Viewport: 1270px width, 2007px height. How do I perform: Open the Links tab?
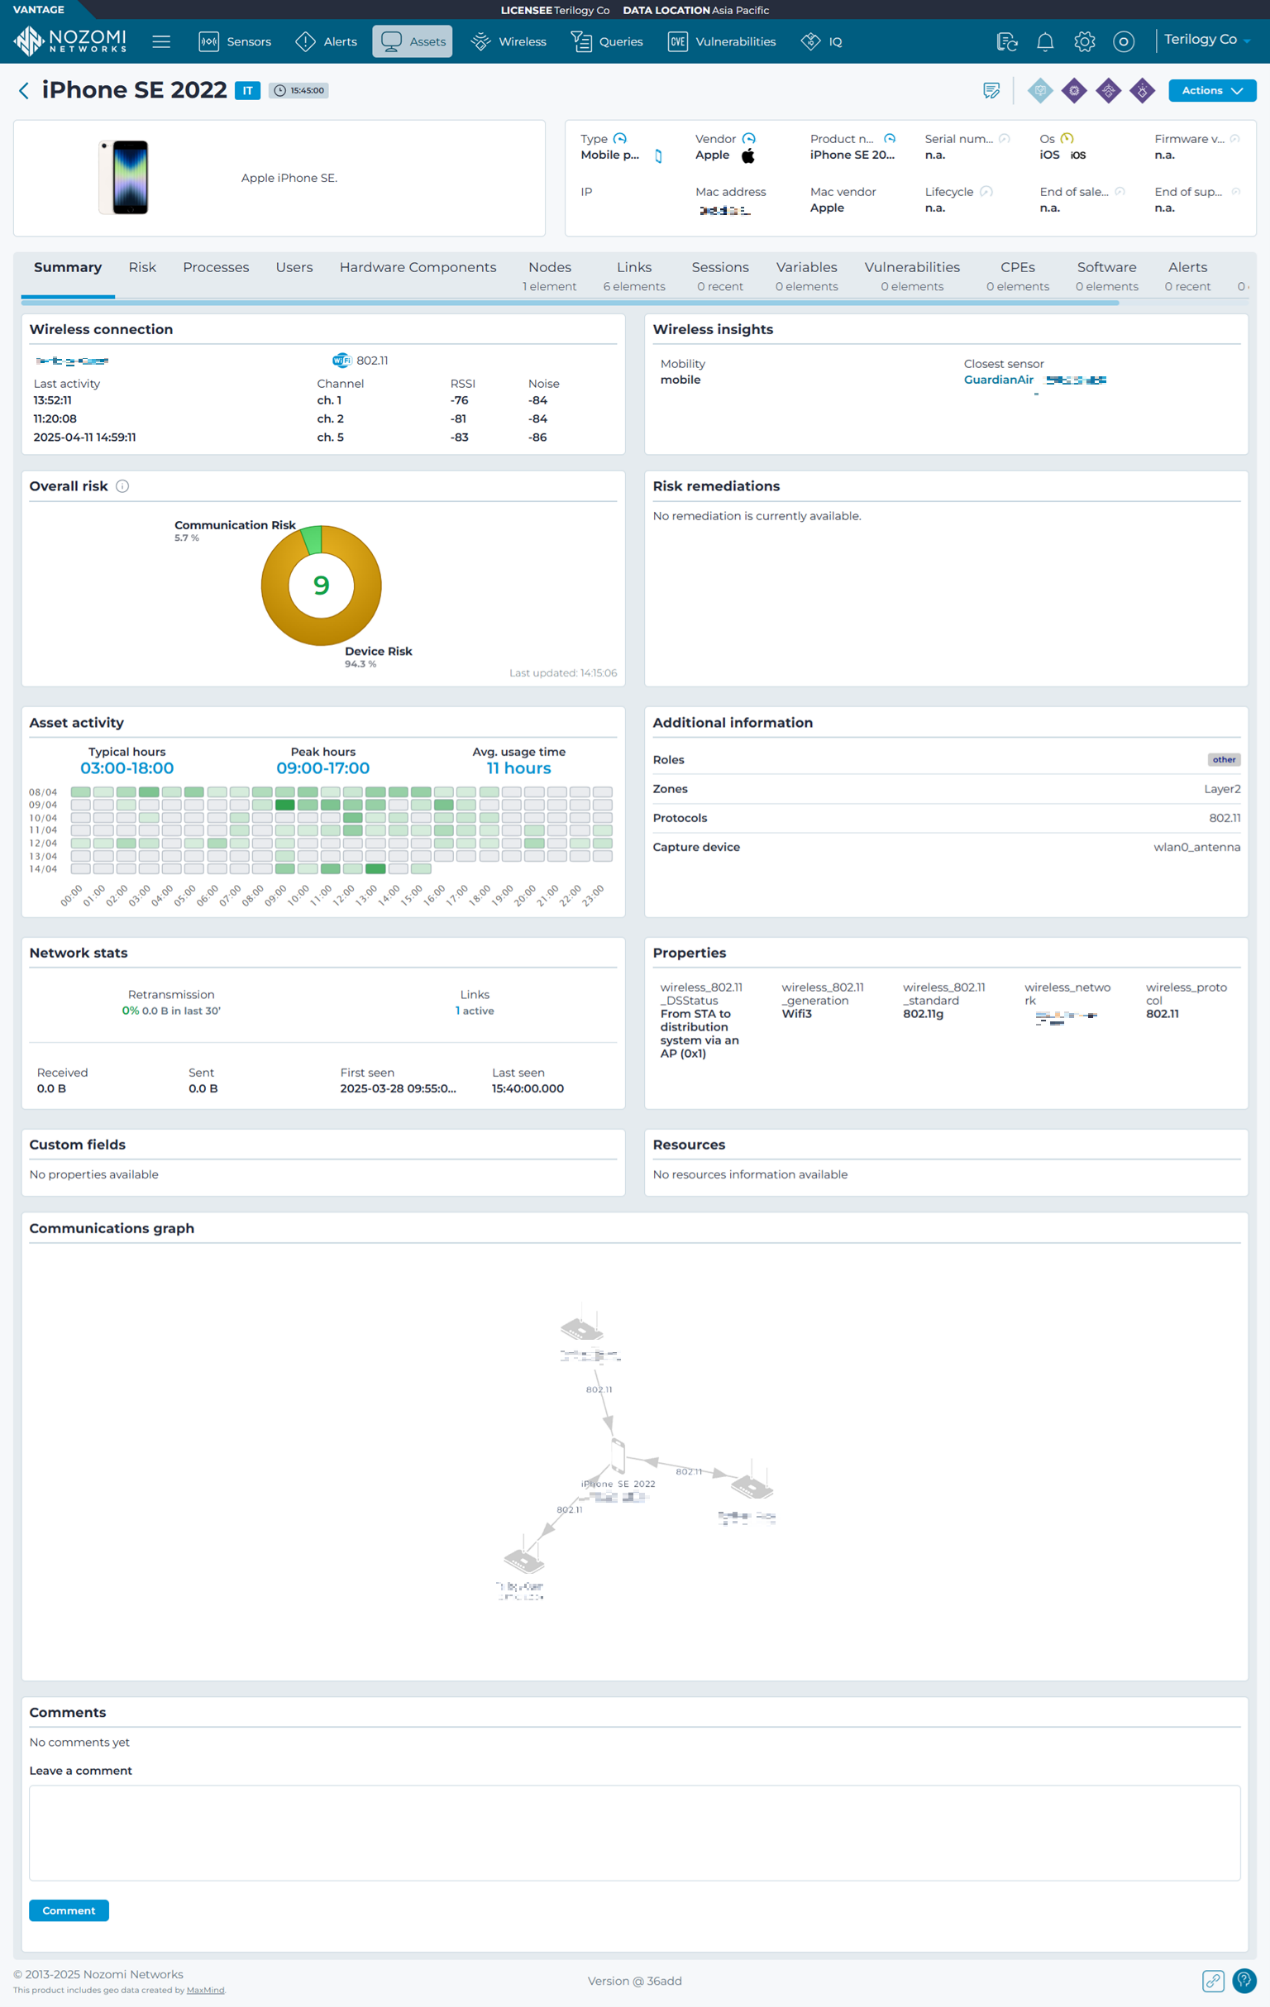tap(634, 275)
